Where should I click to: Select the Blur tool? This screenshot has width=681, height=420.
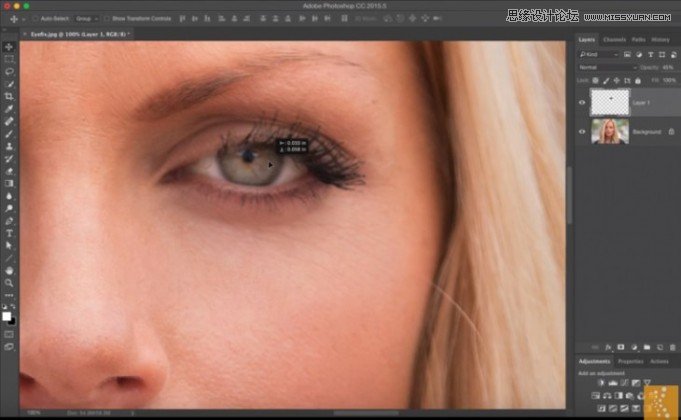pyautogui.click(x=9, y=196)
